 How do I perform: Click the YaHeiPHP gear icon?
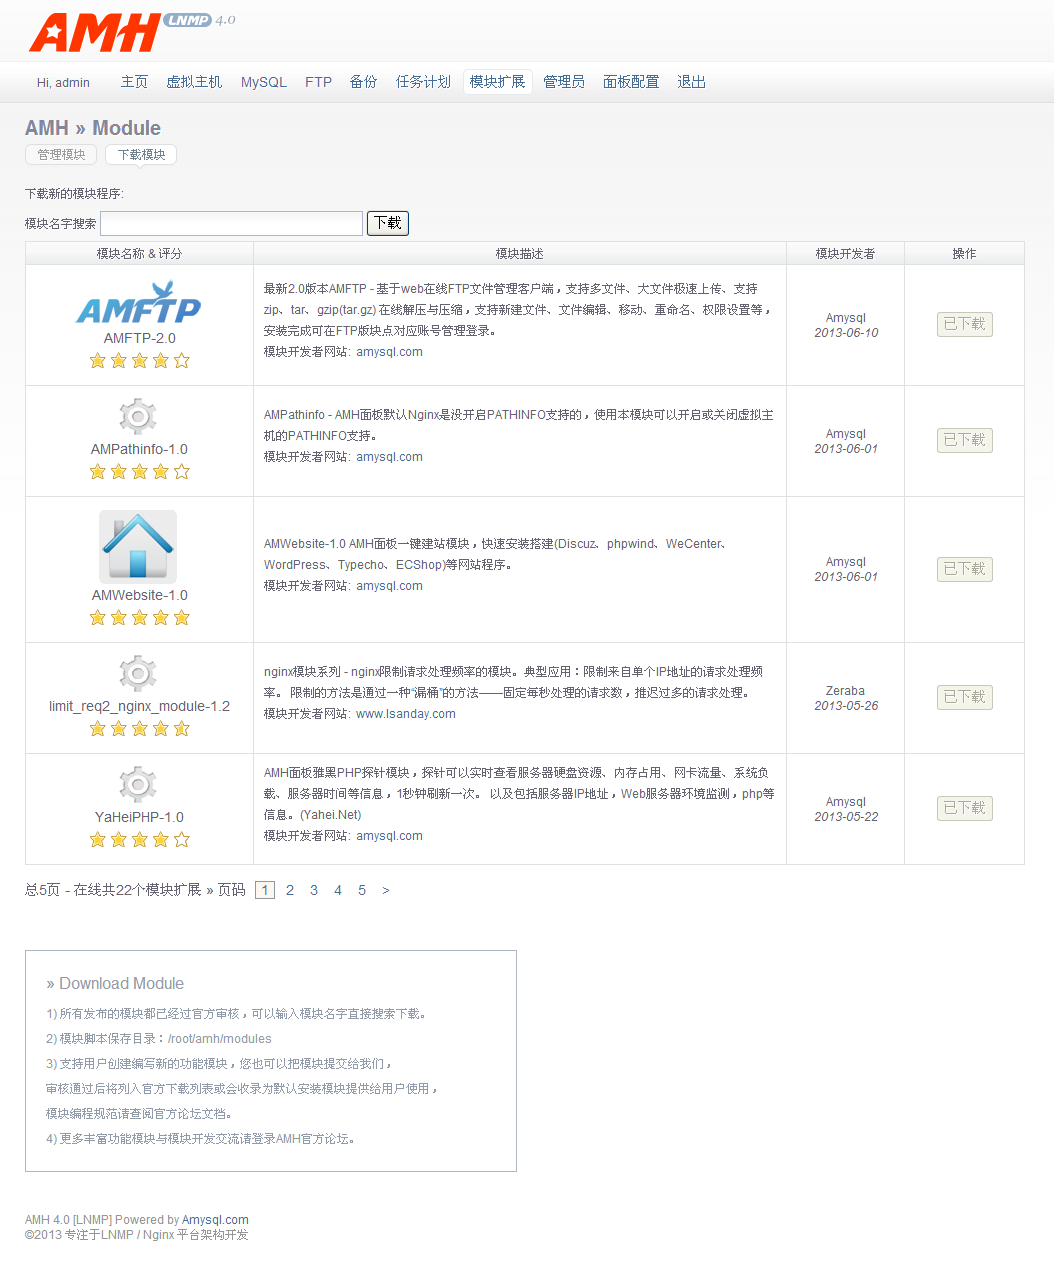coord(138,784)
